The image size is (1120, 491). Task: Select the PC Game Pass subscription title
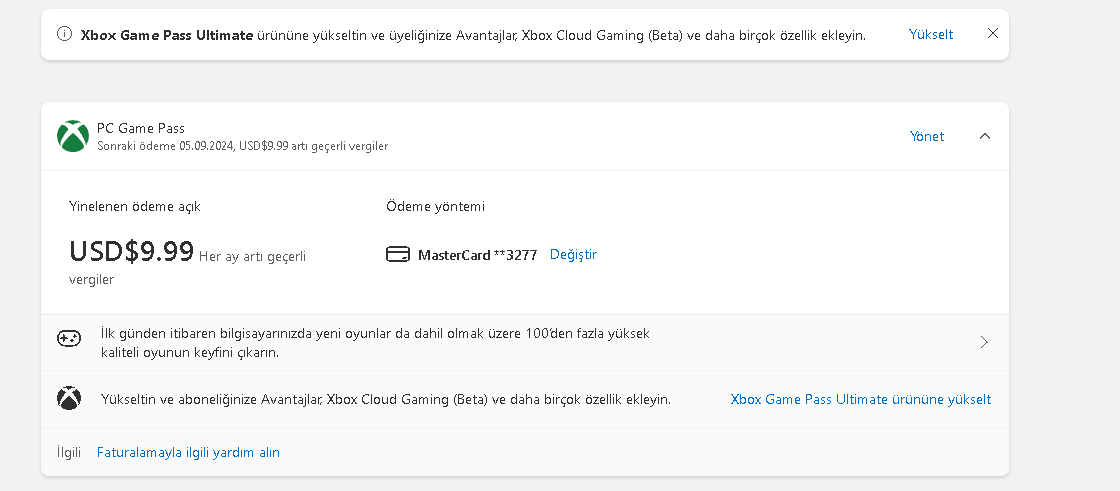tap(141, 128)
